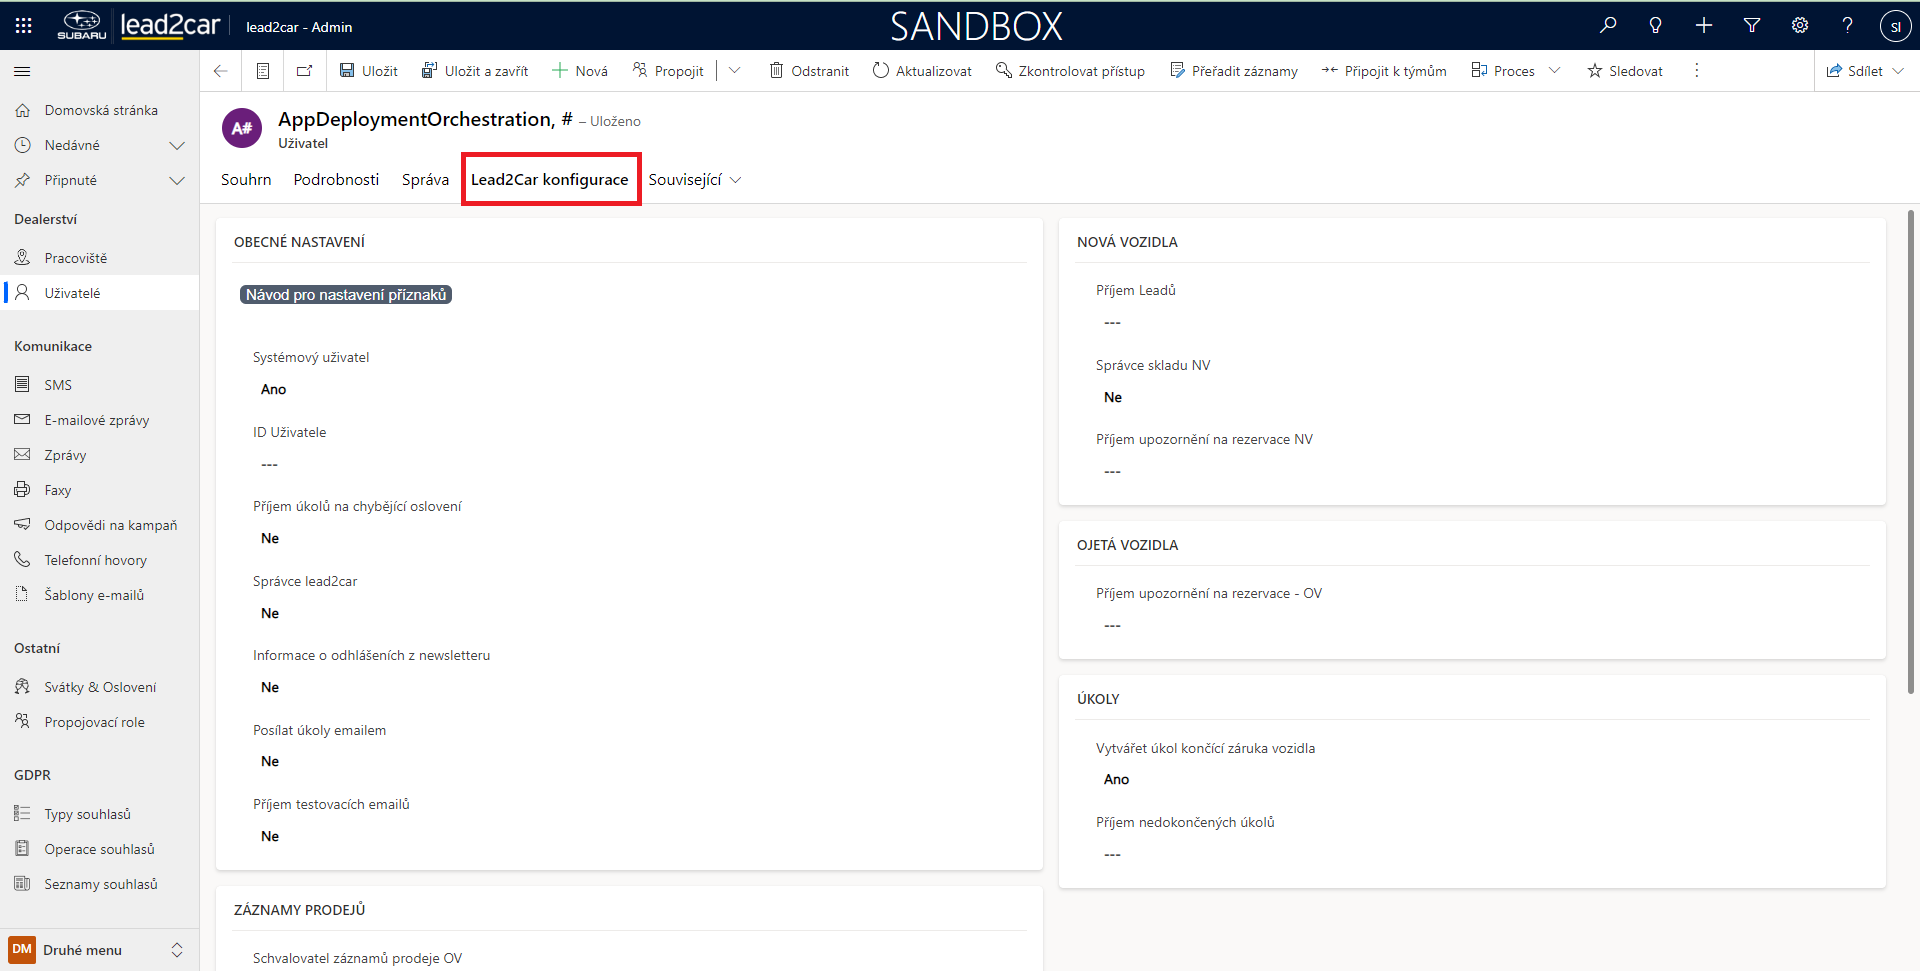Click the search magnifier icon in header
The height and width of the screenshot is (971, 1920).
(x=1608, y=26)
